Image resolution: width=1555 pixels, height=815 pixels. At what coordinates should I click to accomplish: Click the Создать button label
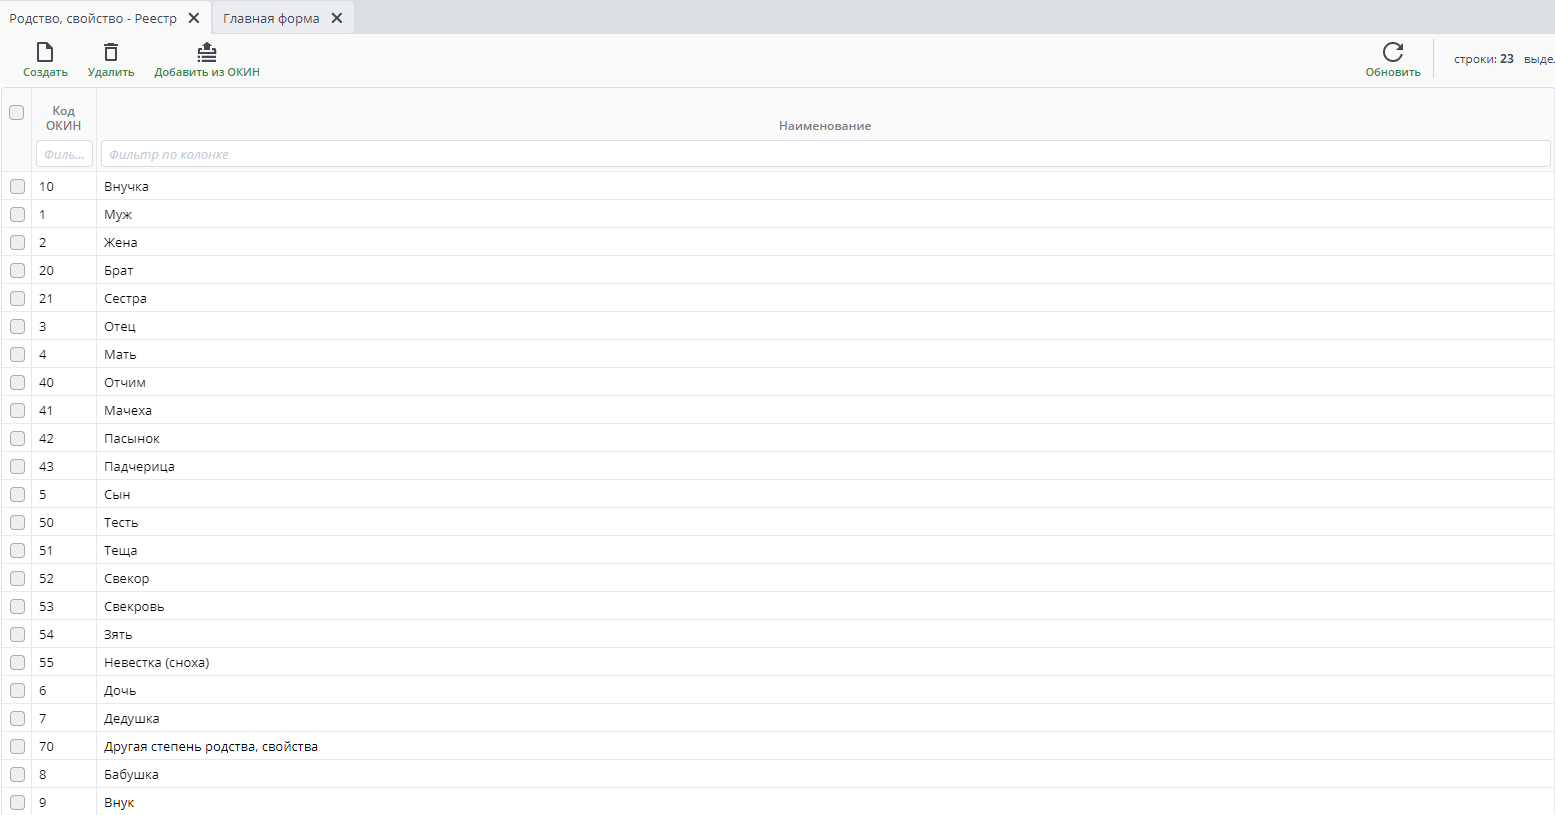(45, 72)
